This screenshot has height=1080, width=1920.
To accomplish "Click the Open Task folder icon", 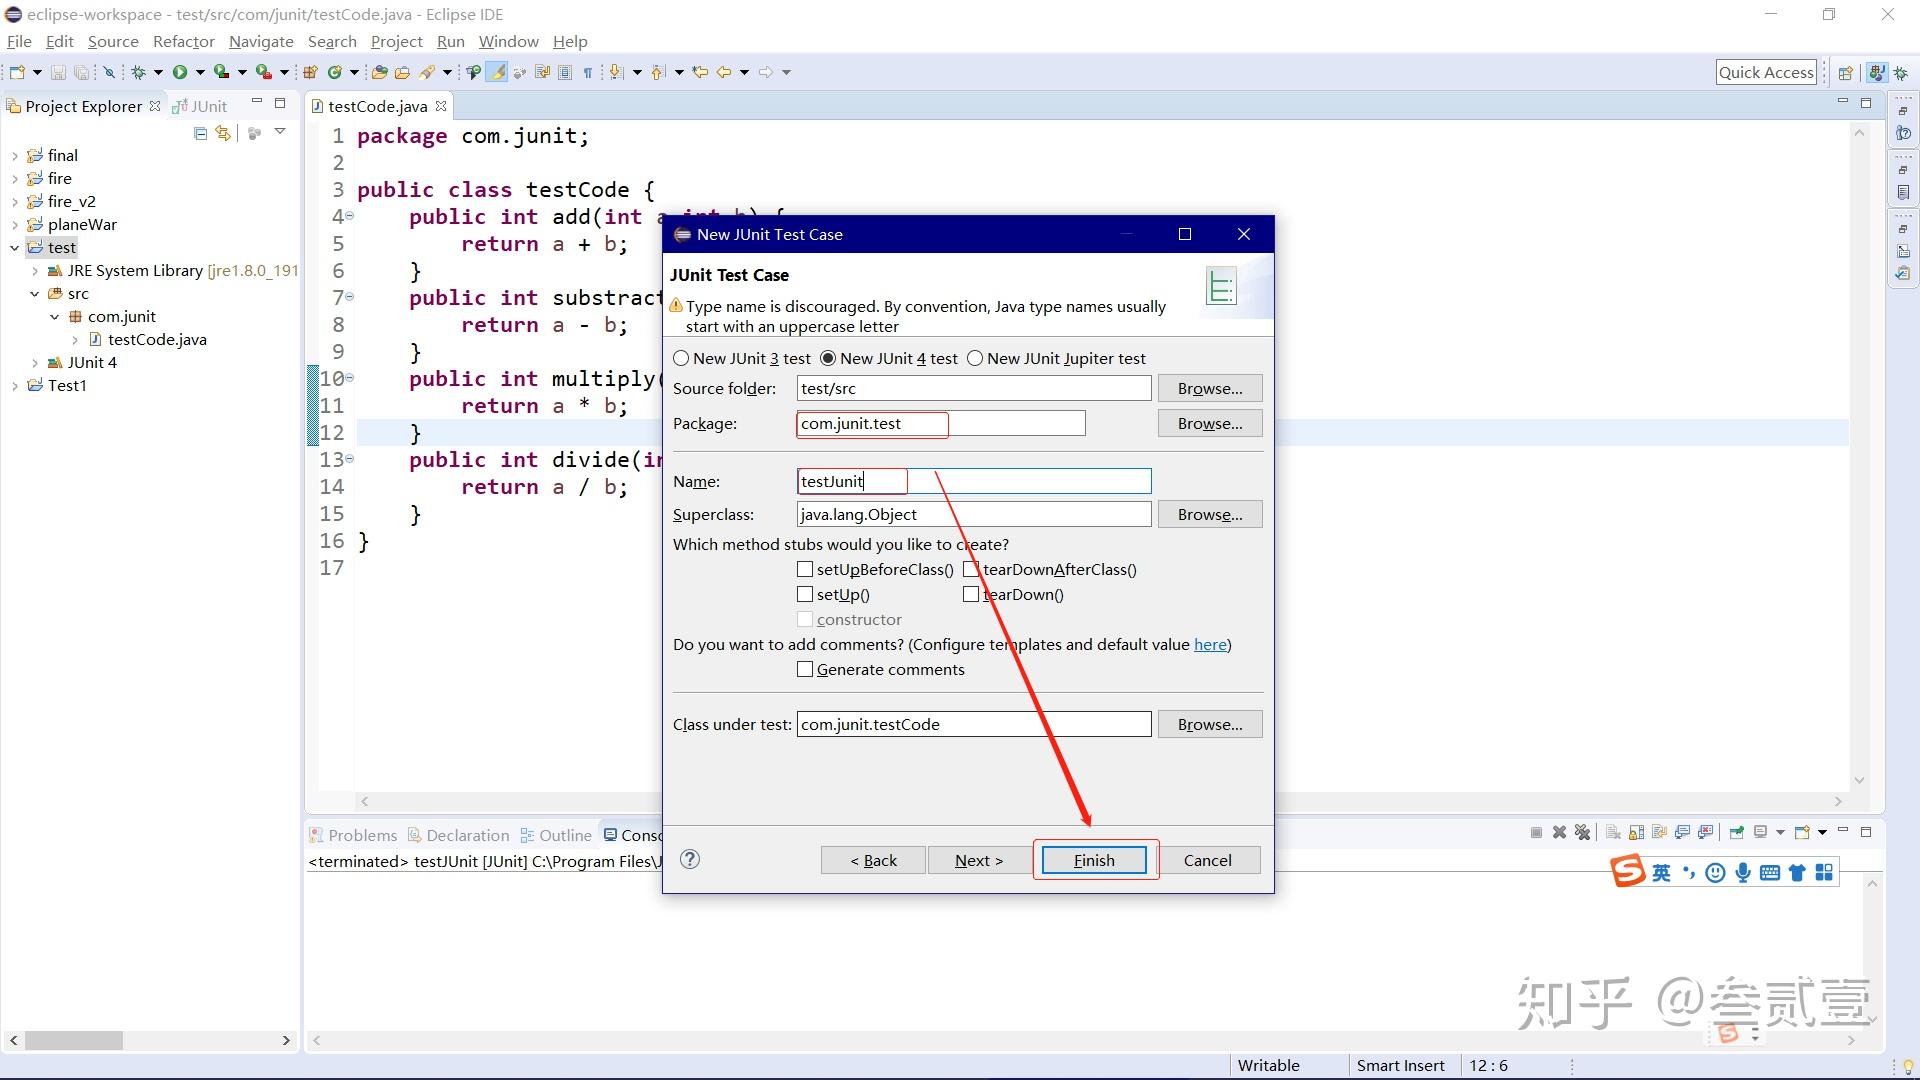I will click(402, 72).
